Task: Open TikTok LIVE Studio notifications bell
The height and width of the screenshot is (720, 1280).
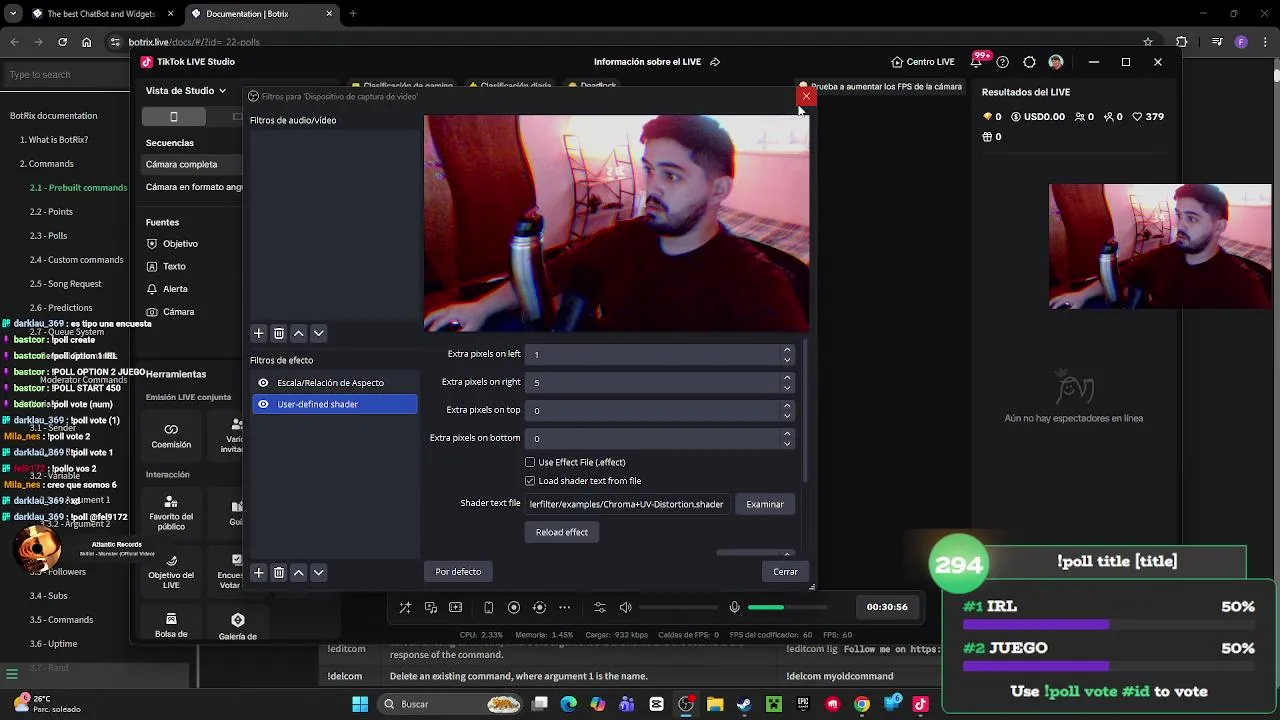Action: pos(976,62)
